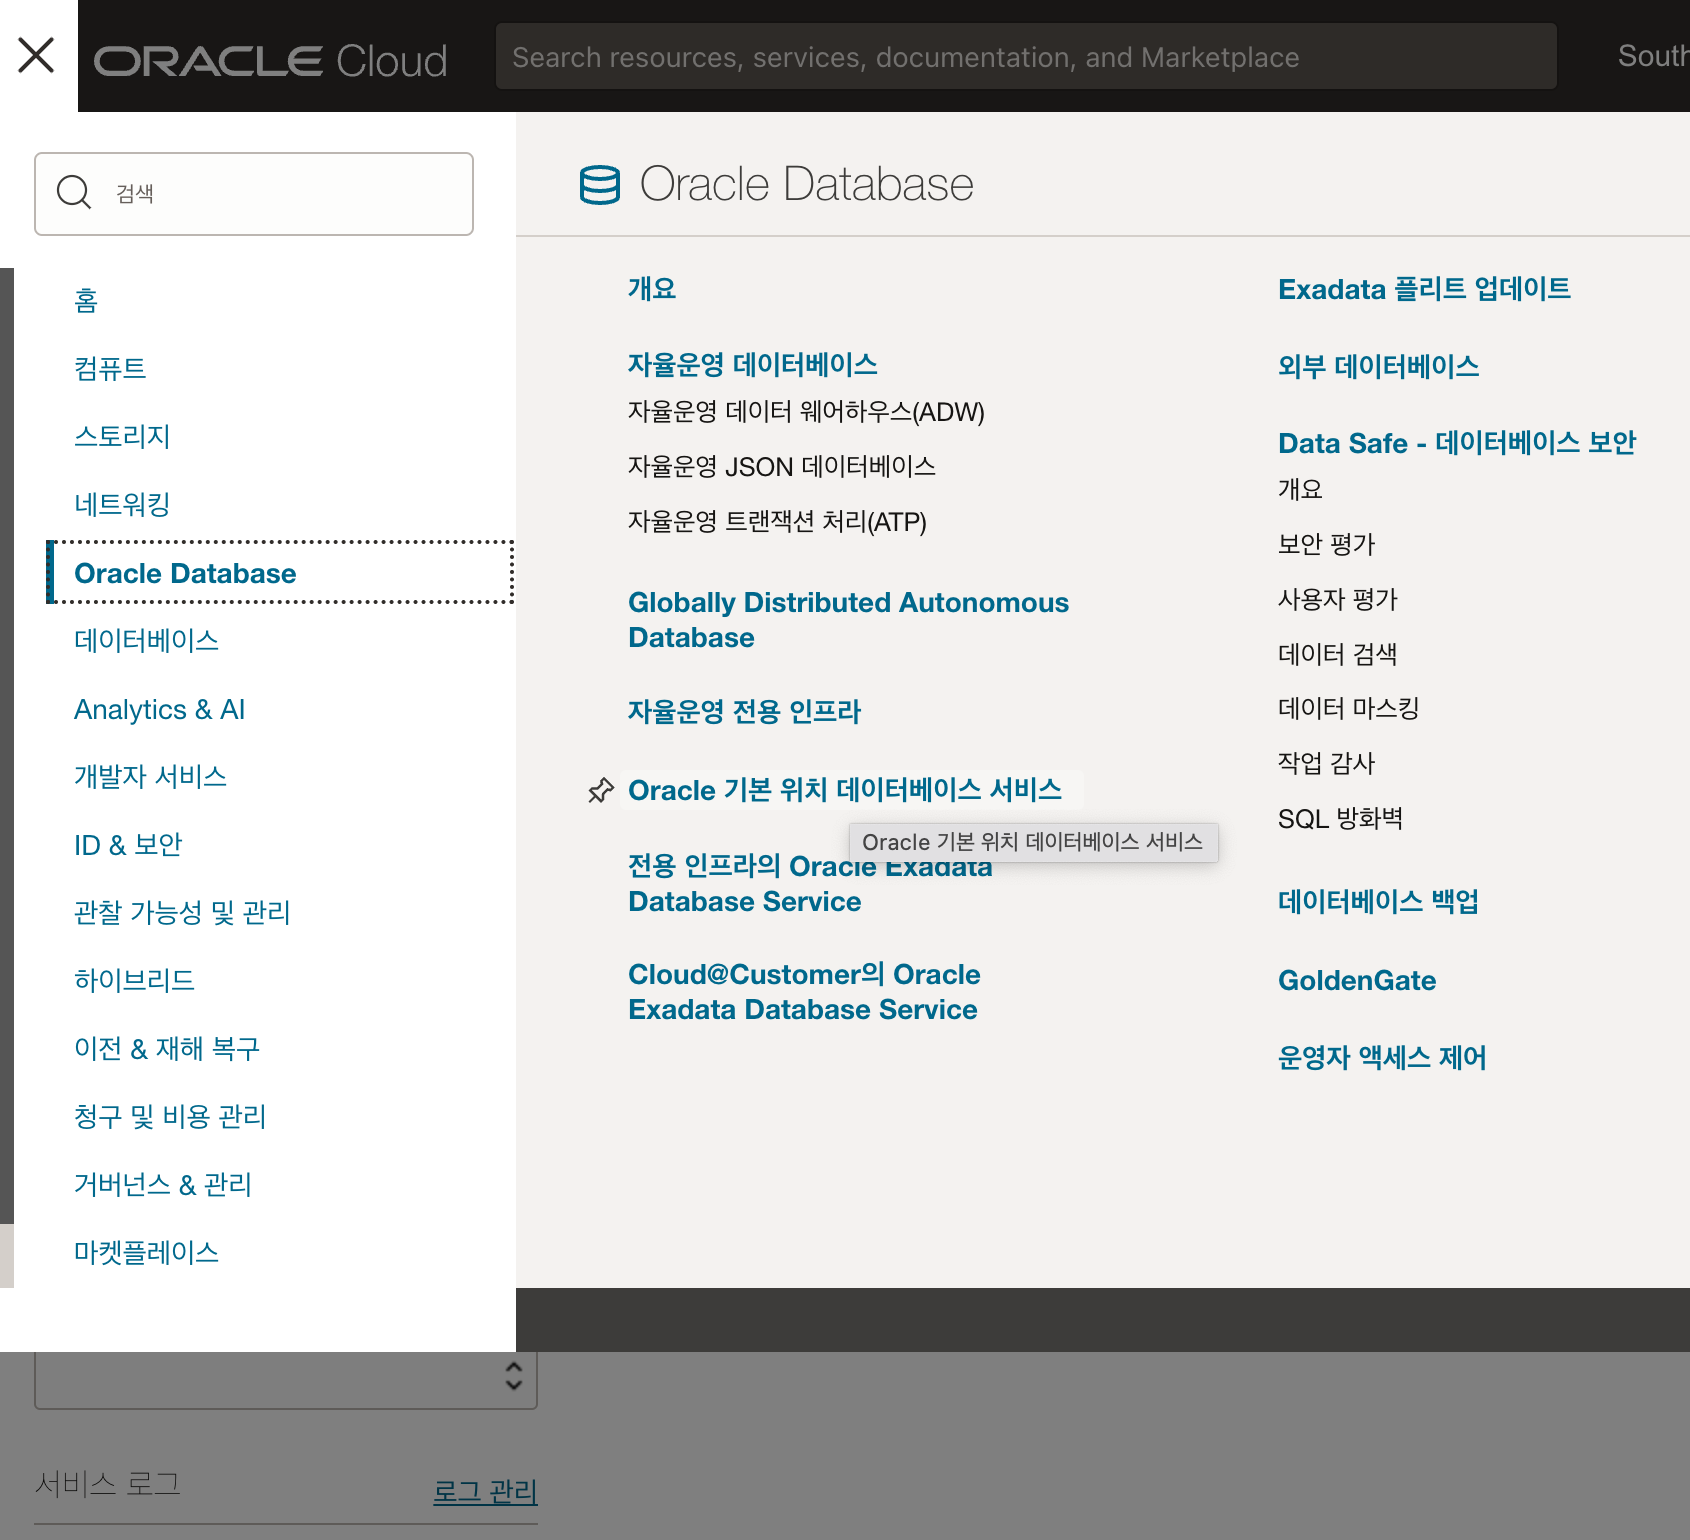Open the ID & 보안 section
This screenshot has width=1690, height=1540.
(128, 844)
